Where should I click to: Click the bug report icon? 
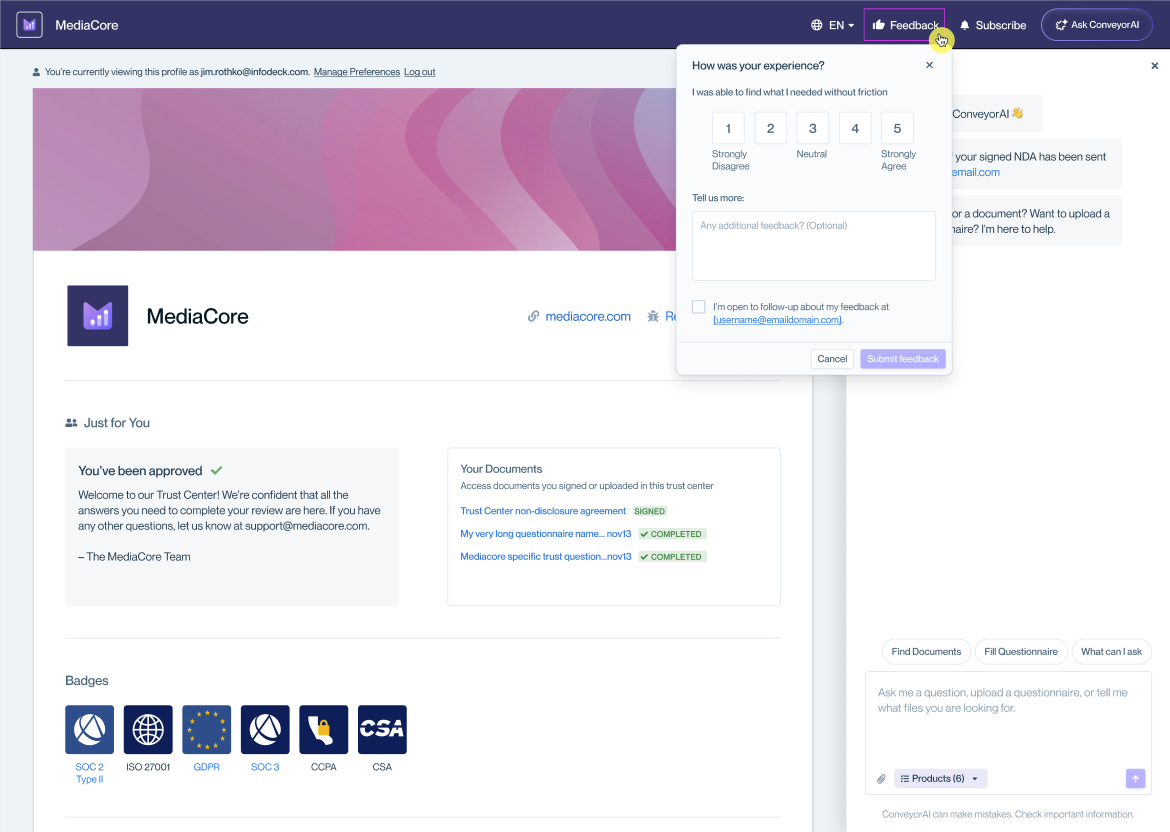[x=653, y=316]
